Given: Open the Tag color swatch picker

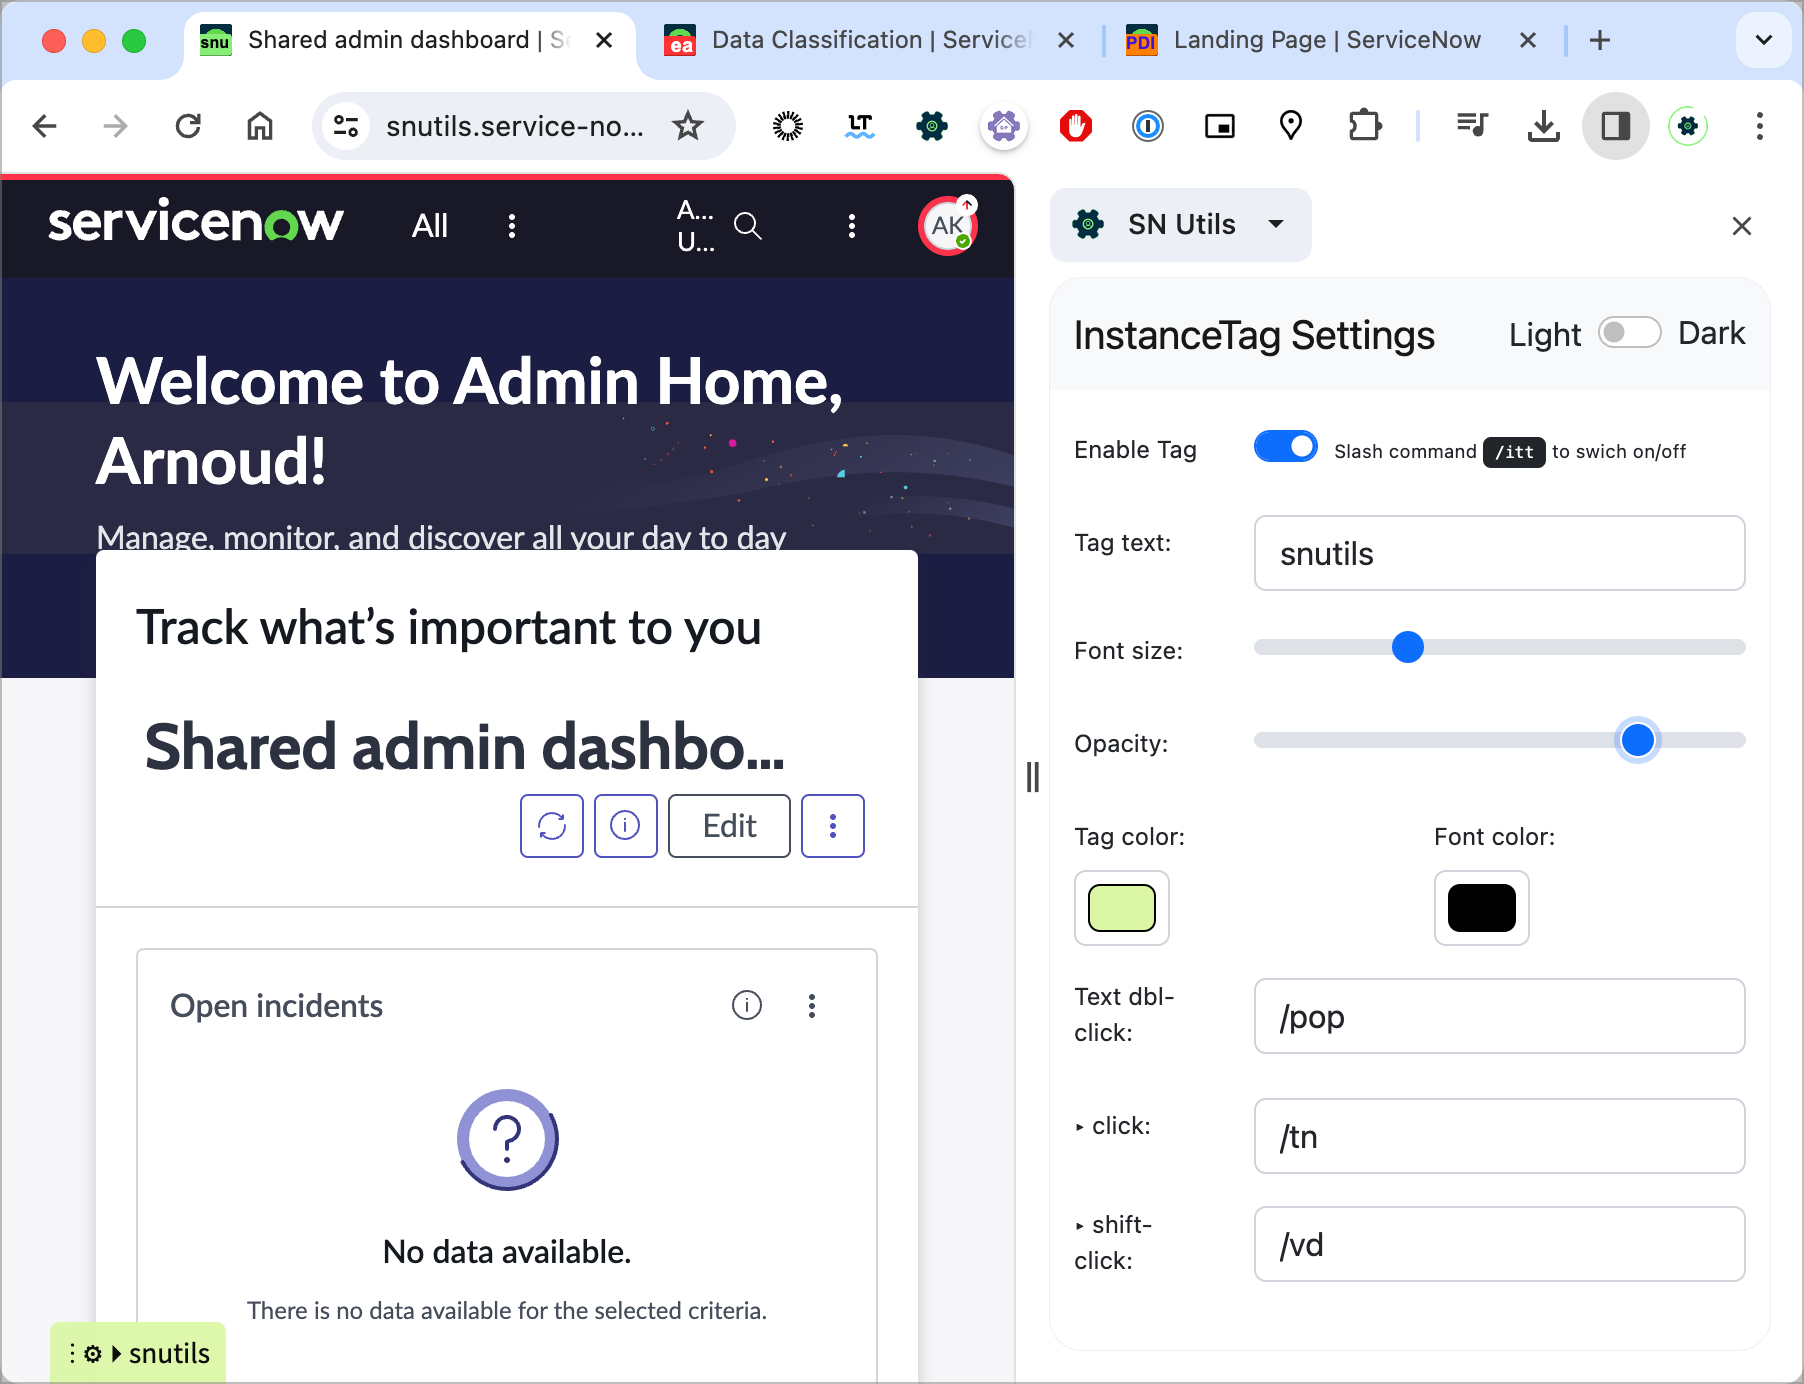Looking at the screenshot, I should 1121,908.
